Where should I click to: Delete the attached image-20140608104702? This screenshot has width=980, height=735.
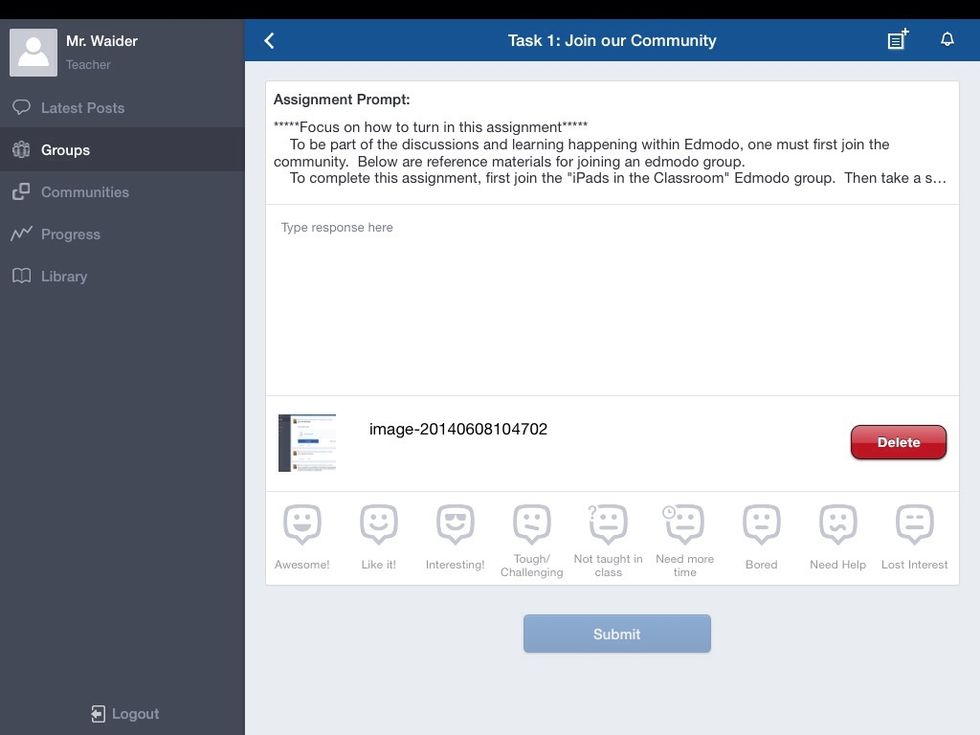(898, 442)
